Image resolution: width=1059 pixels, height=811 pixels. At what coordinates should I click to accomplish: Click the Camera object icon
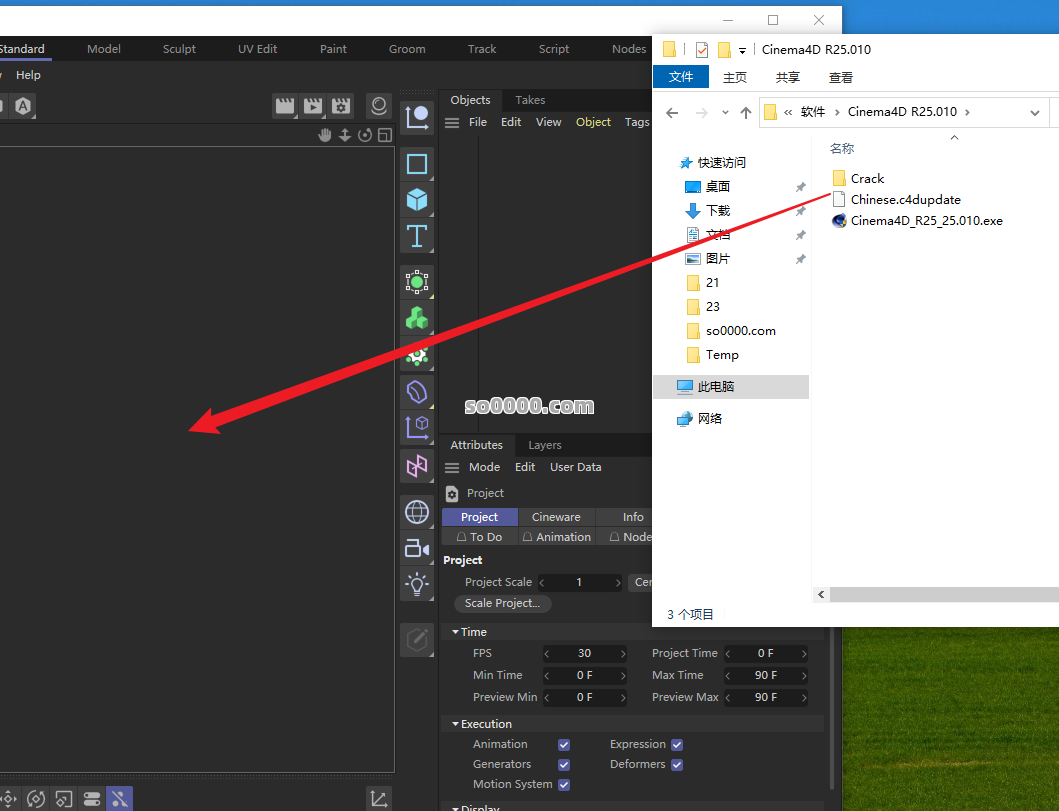pos(417,548)
